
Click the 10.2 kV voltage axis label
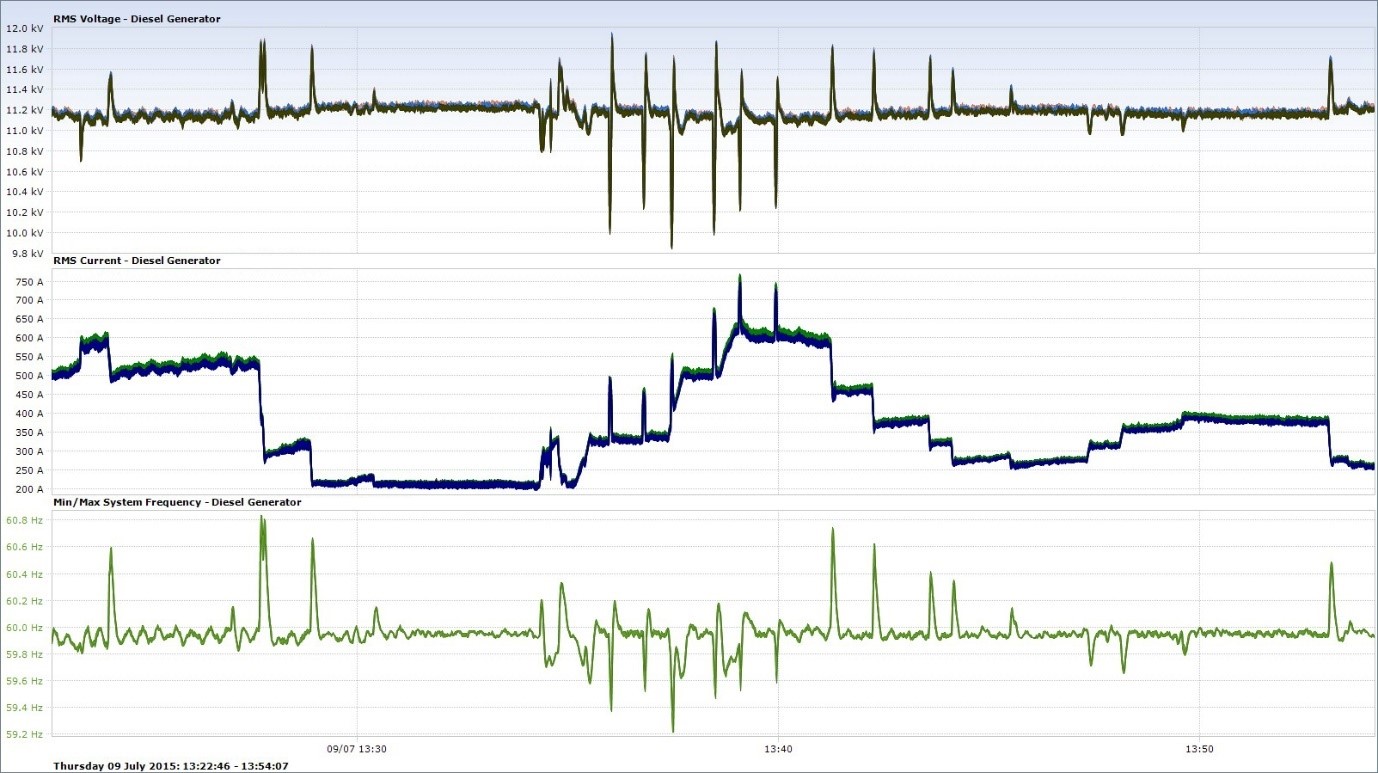point(25,212)
